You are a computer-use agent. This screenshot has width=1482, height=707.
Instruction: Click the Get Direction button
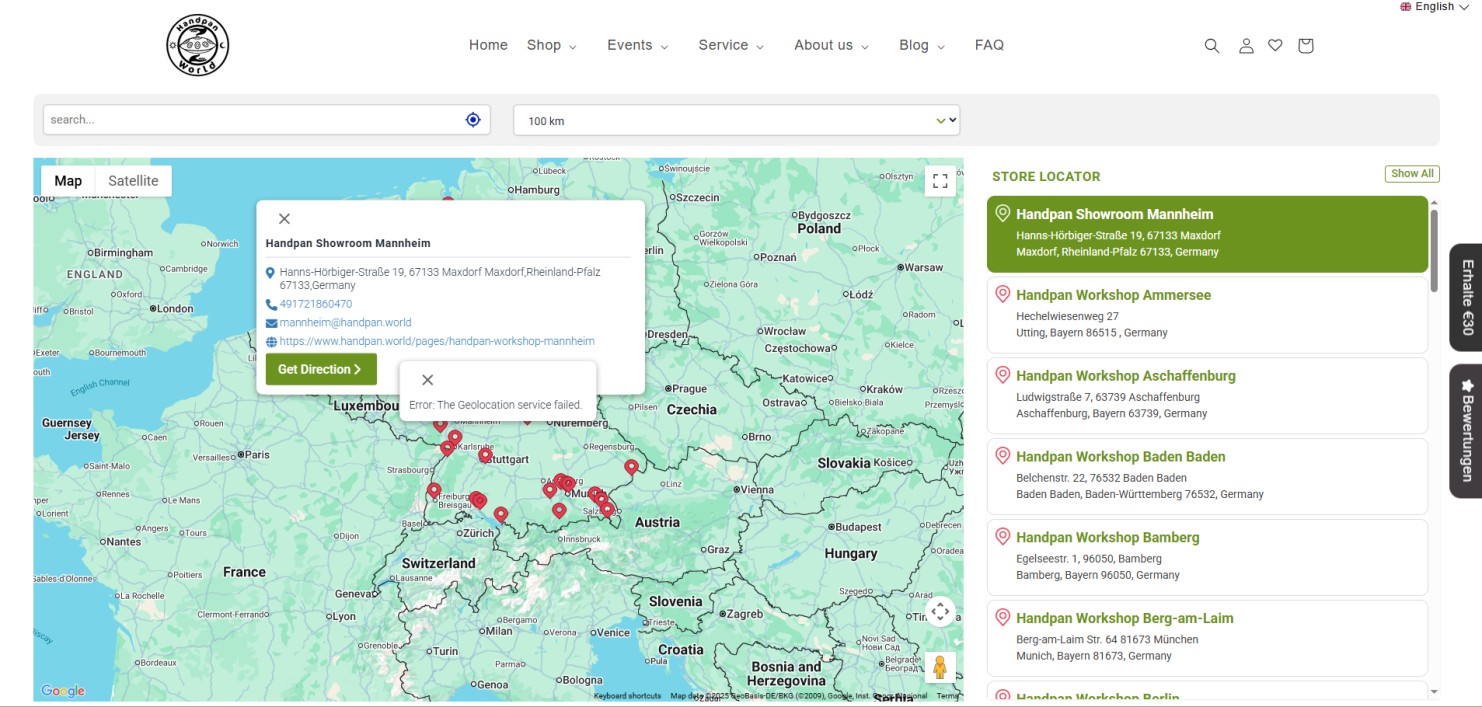[320, 369]
